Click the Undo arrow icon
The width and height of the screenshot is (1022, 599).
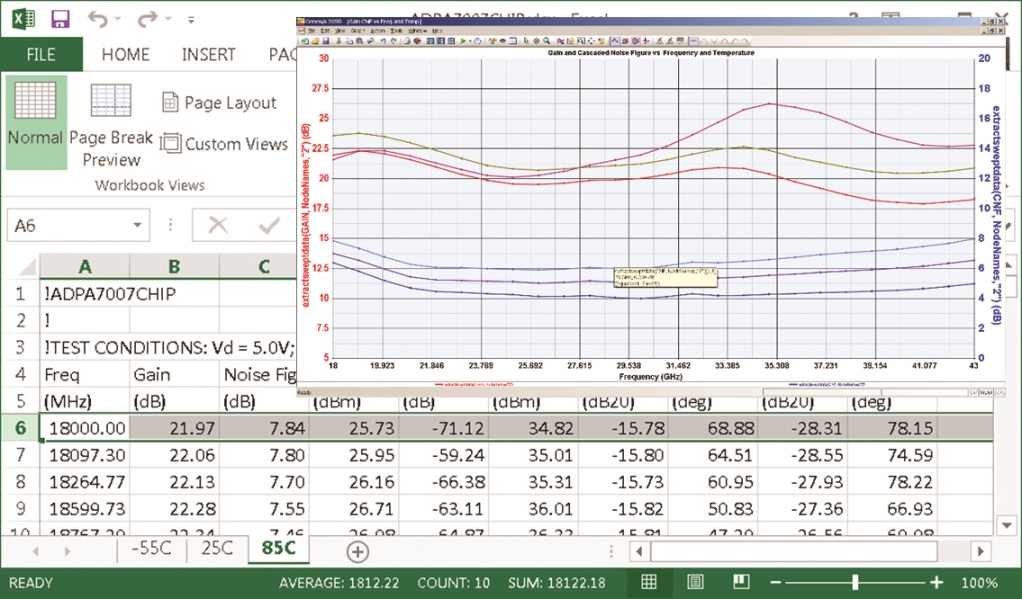click(98, 18)
